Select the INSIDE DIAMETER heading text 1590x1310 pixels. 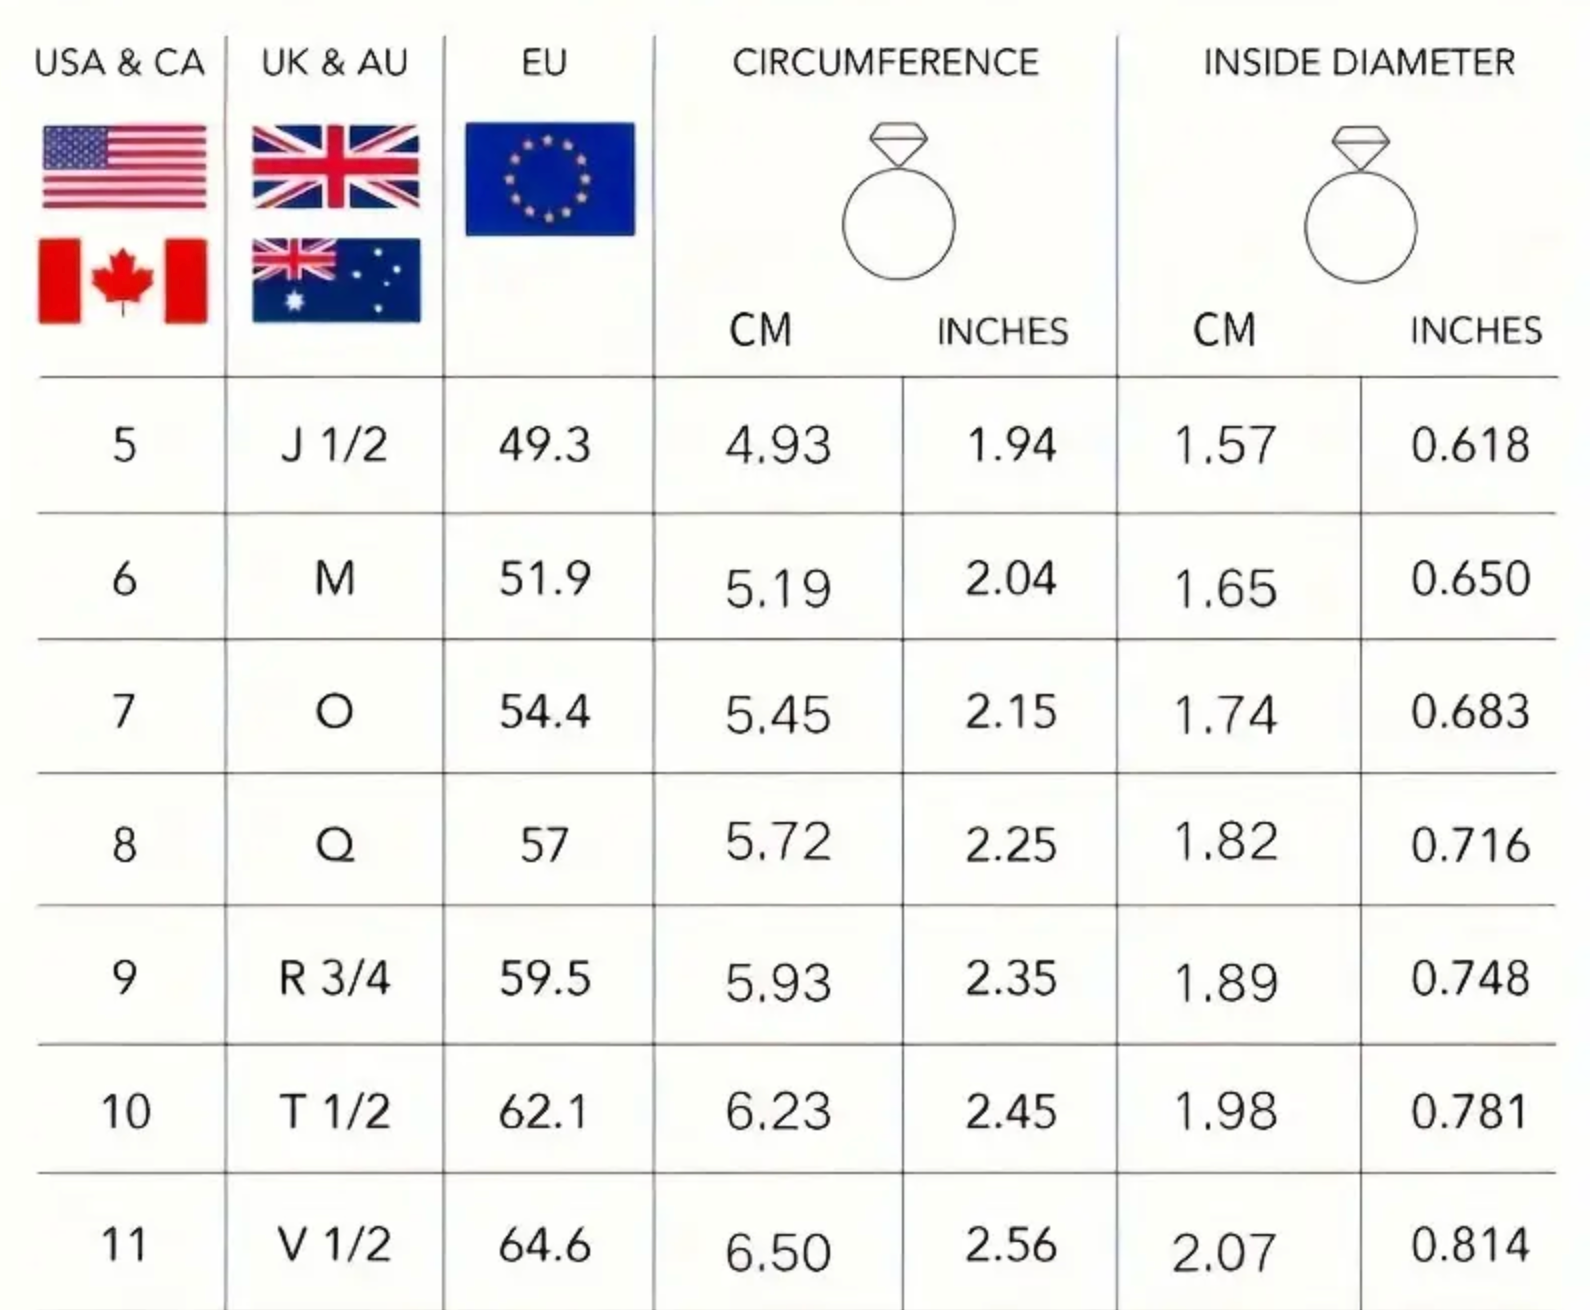click(1360, 62)
